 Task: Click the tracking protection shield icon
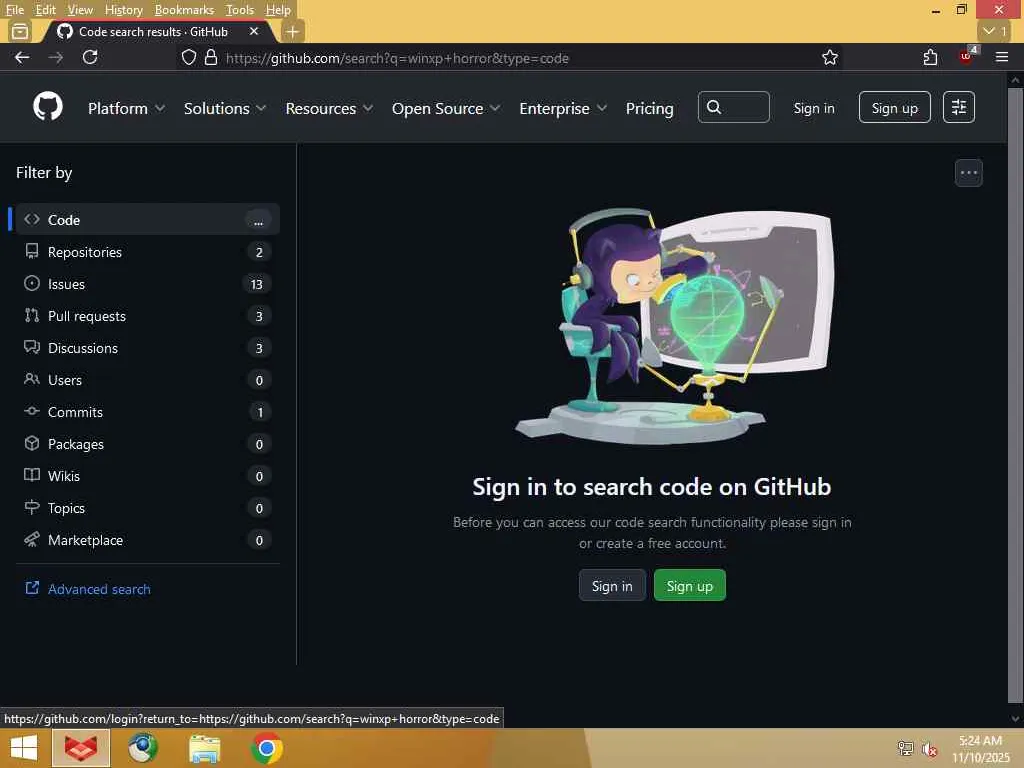[x=189, y=57]
